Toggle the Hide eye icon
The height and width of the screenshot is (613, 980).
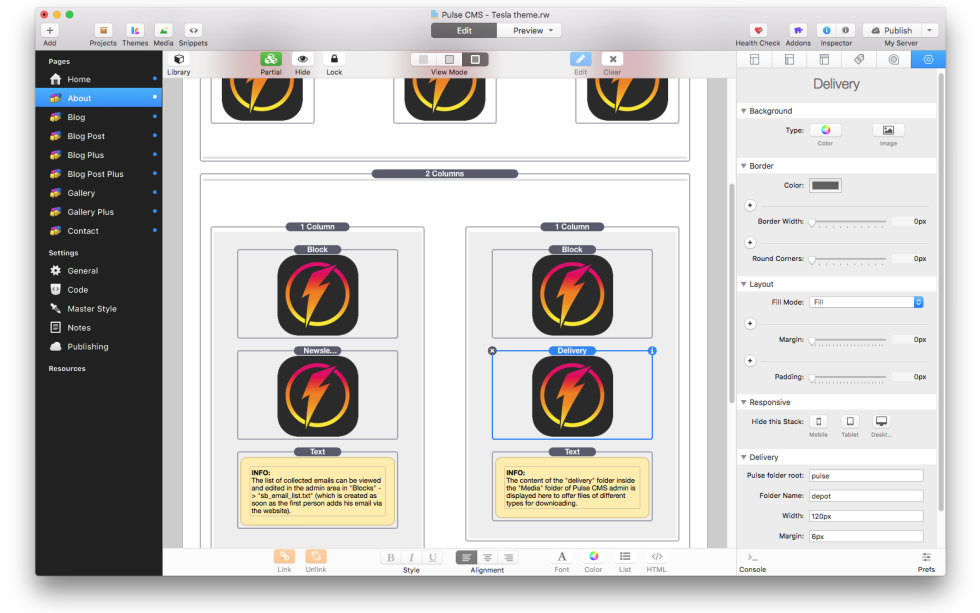pyautogui.click(x=302, y=59)
